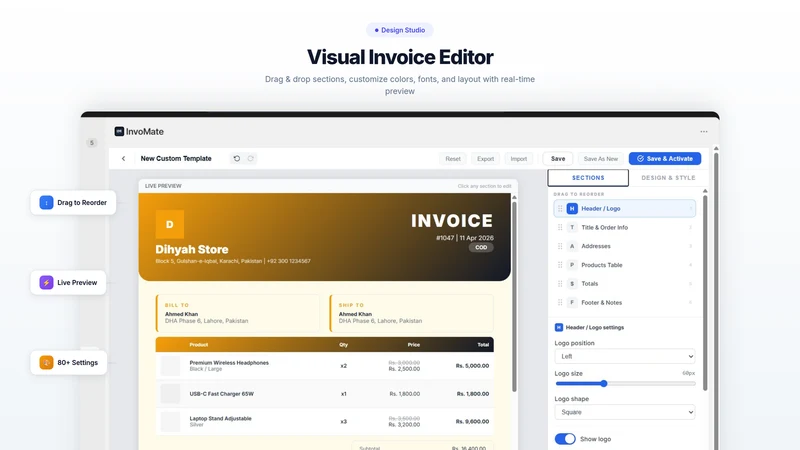Select the Products Table section row
800x450 pixels.
point(625,265)
